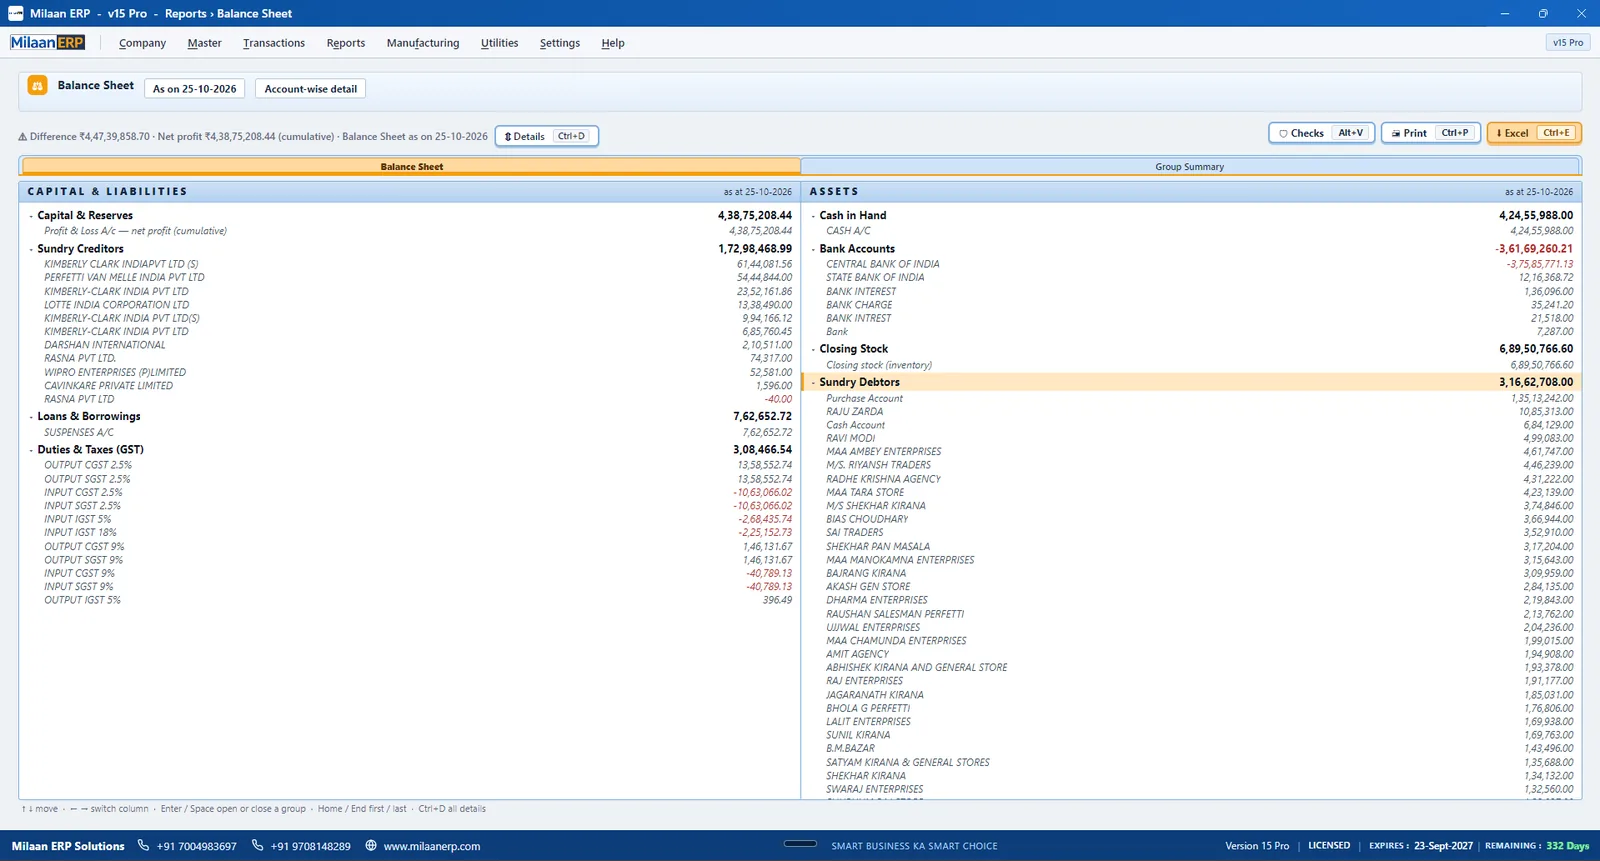The width and height of the screenshot is (1600, 861).
Task: Select the STATE BANK OF INDIA row
Action: coord(1191,278)
